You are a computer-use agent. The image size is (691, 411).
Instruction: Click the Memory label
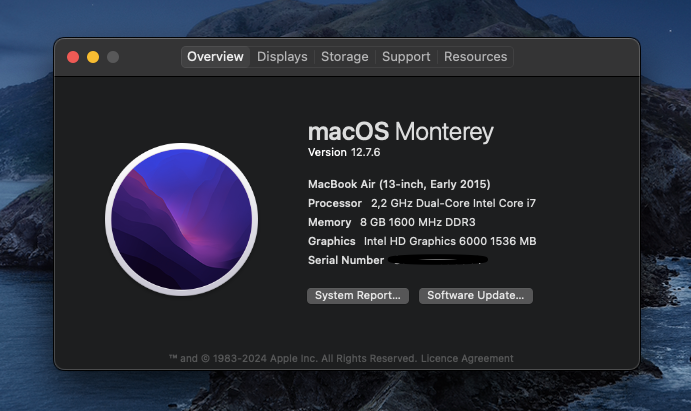[330, 222]
